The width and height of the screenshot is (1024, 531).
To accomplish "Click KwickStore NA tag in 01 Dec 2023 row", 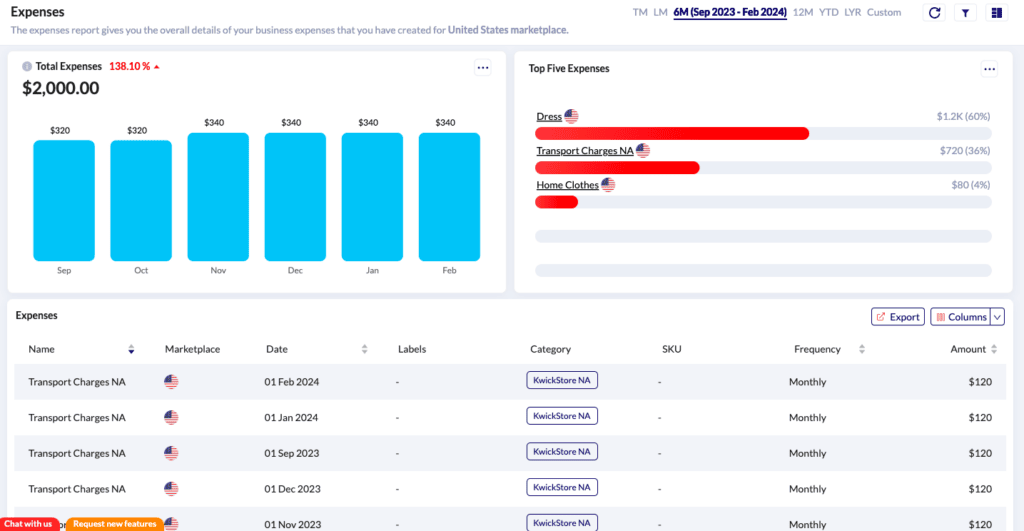I will (562, 487).
